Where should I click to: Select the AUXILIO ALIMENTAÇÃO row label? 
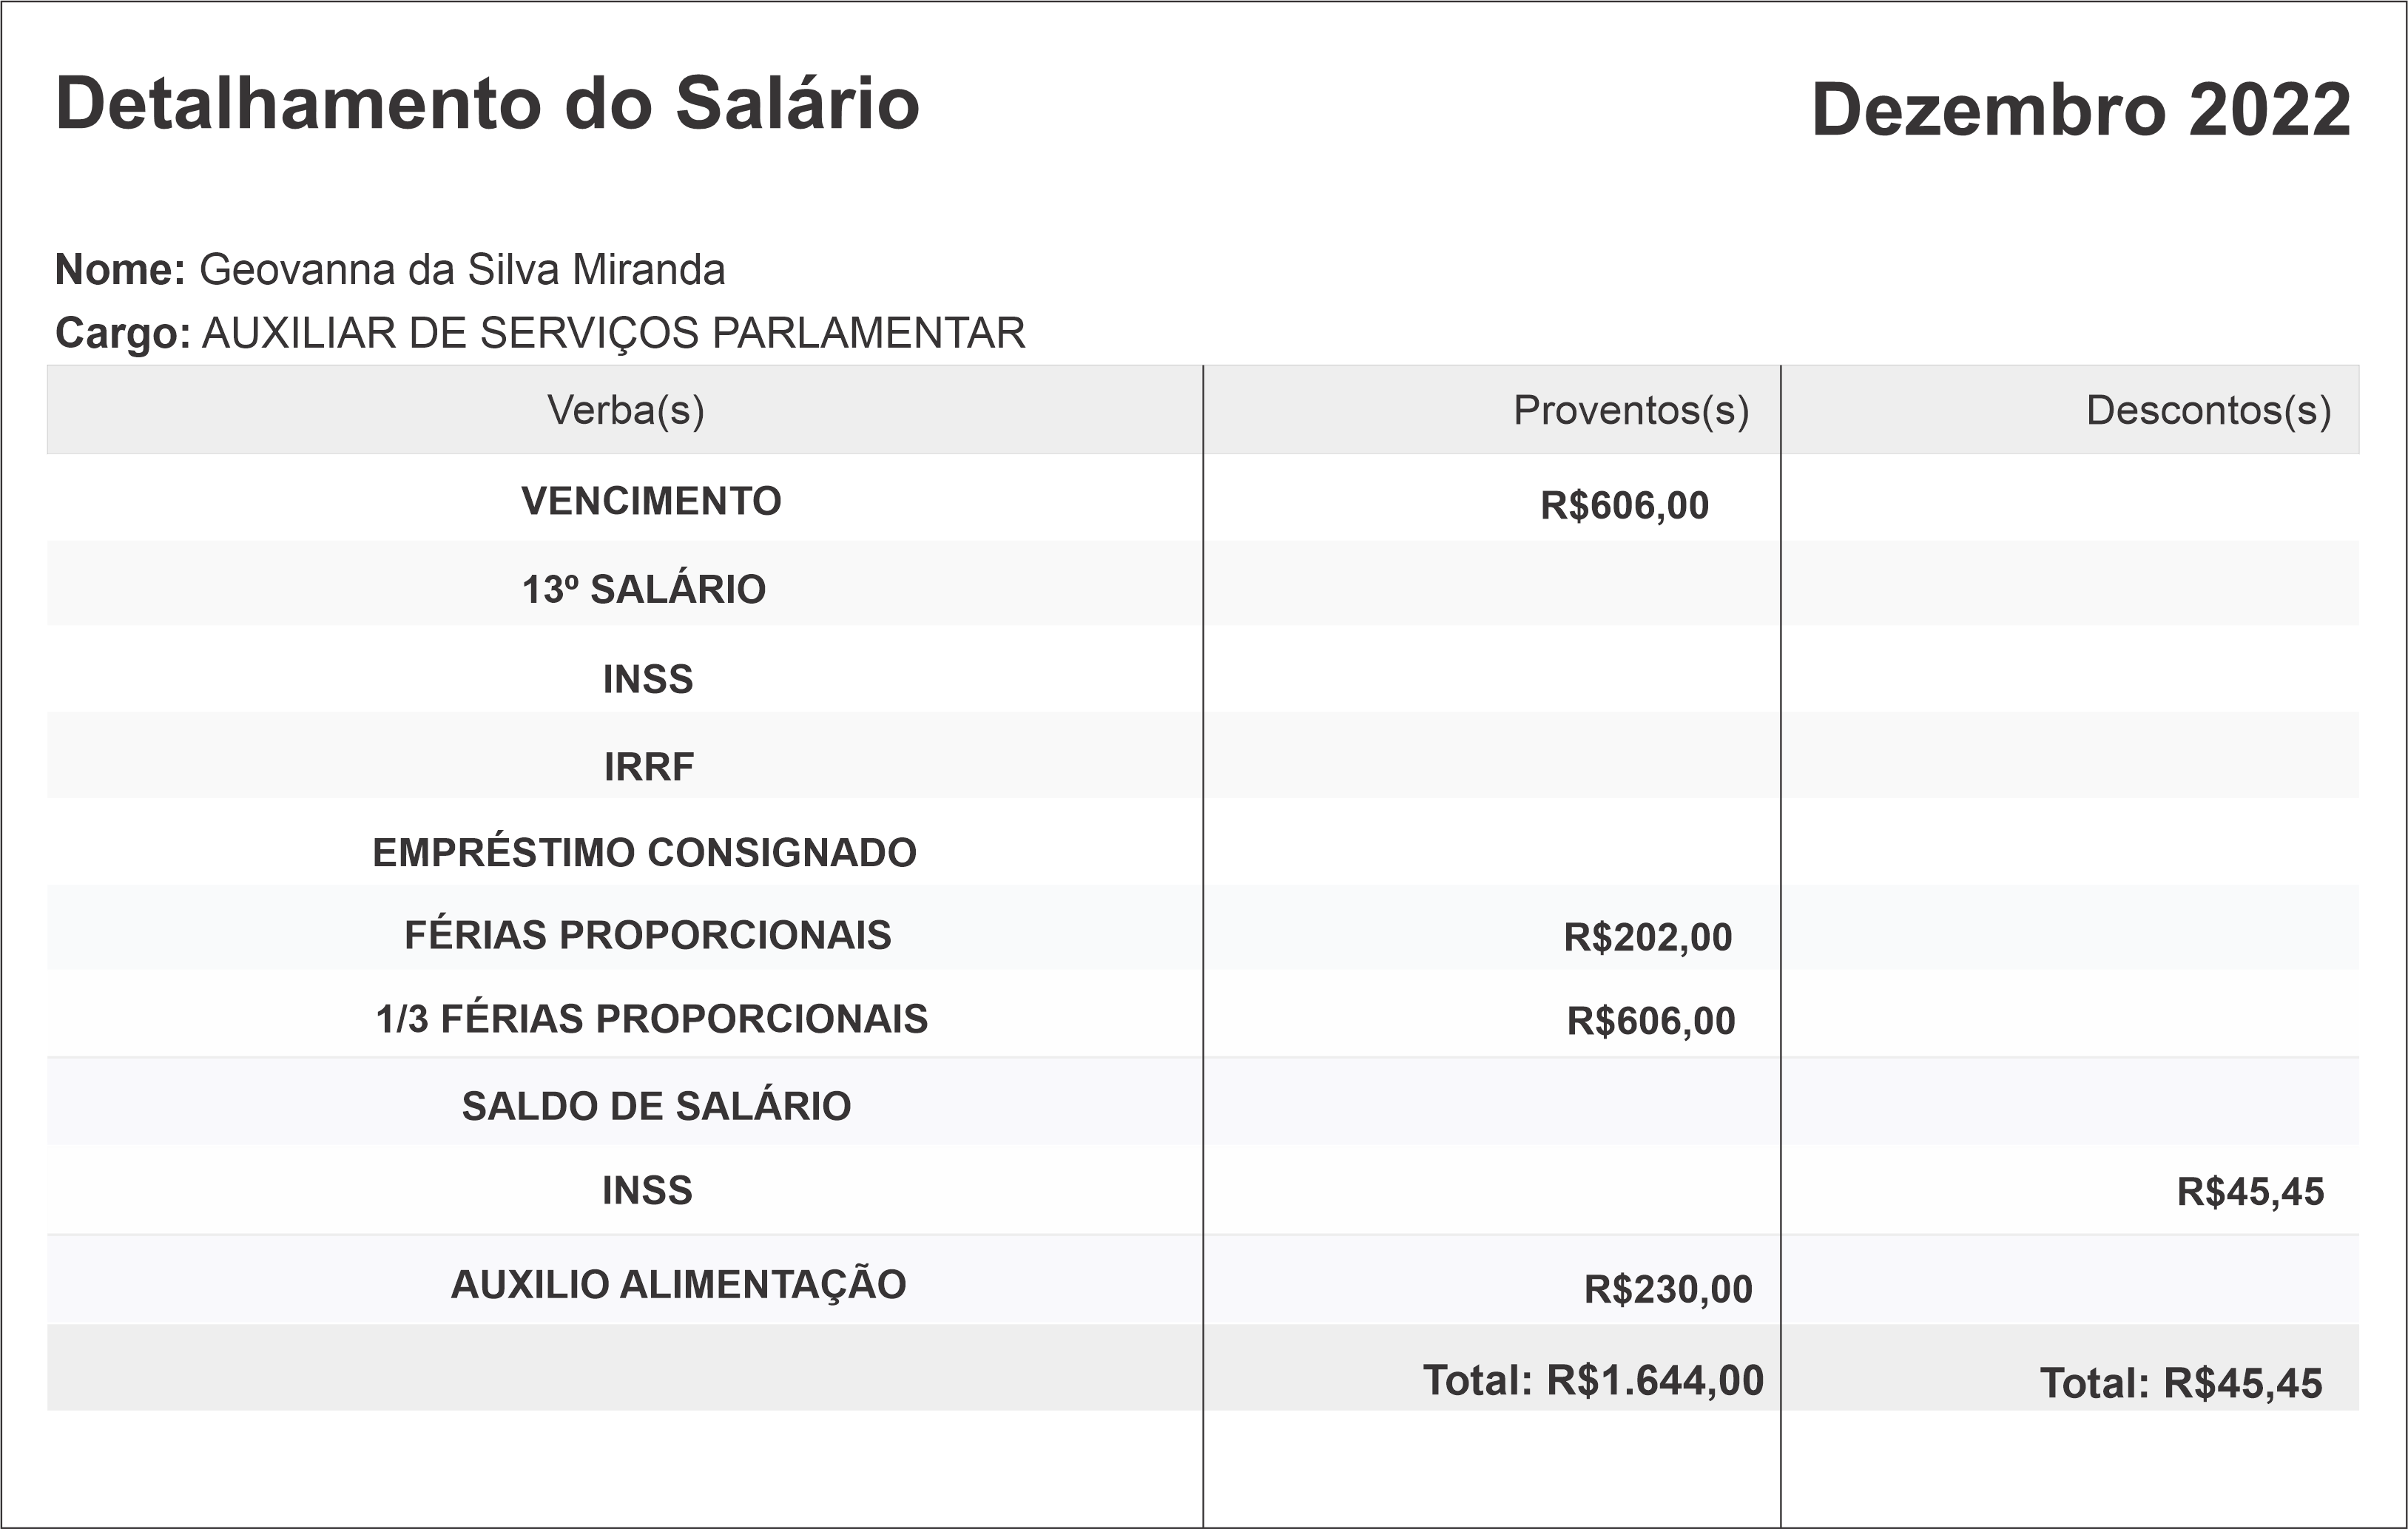[678, 1284]
